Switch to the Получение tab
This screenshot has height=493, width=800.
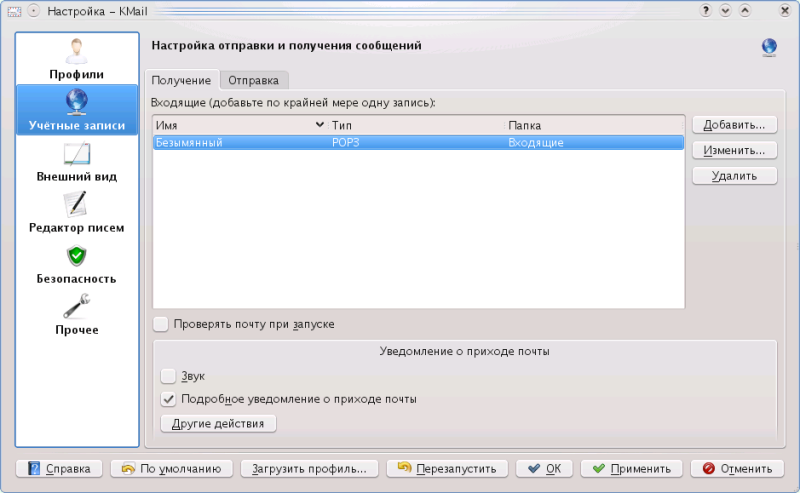pos(182,81)
